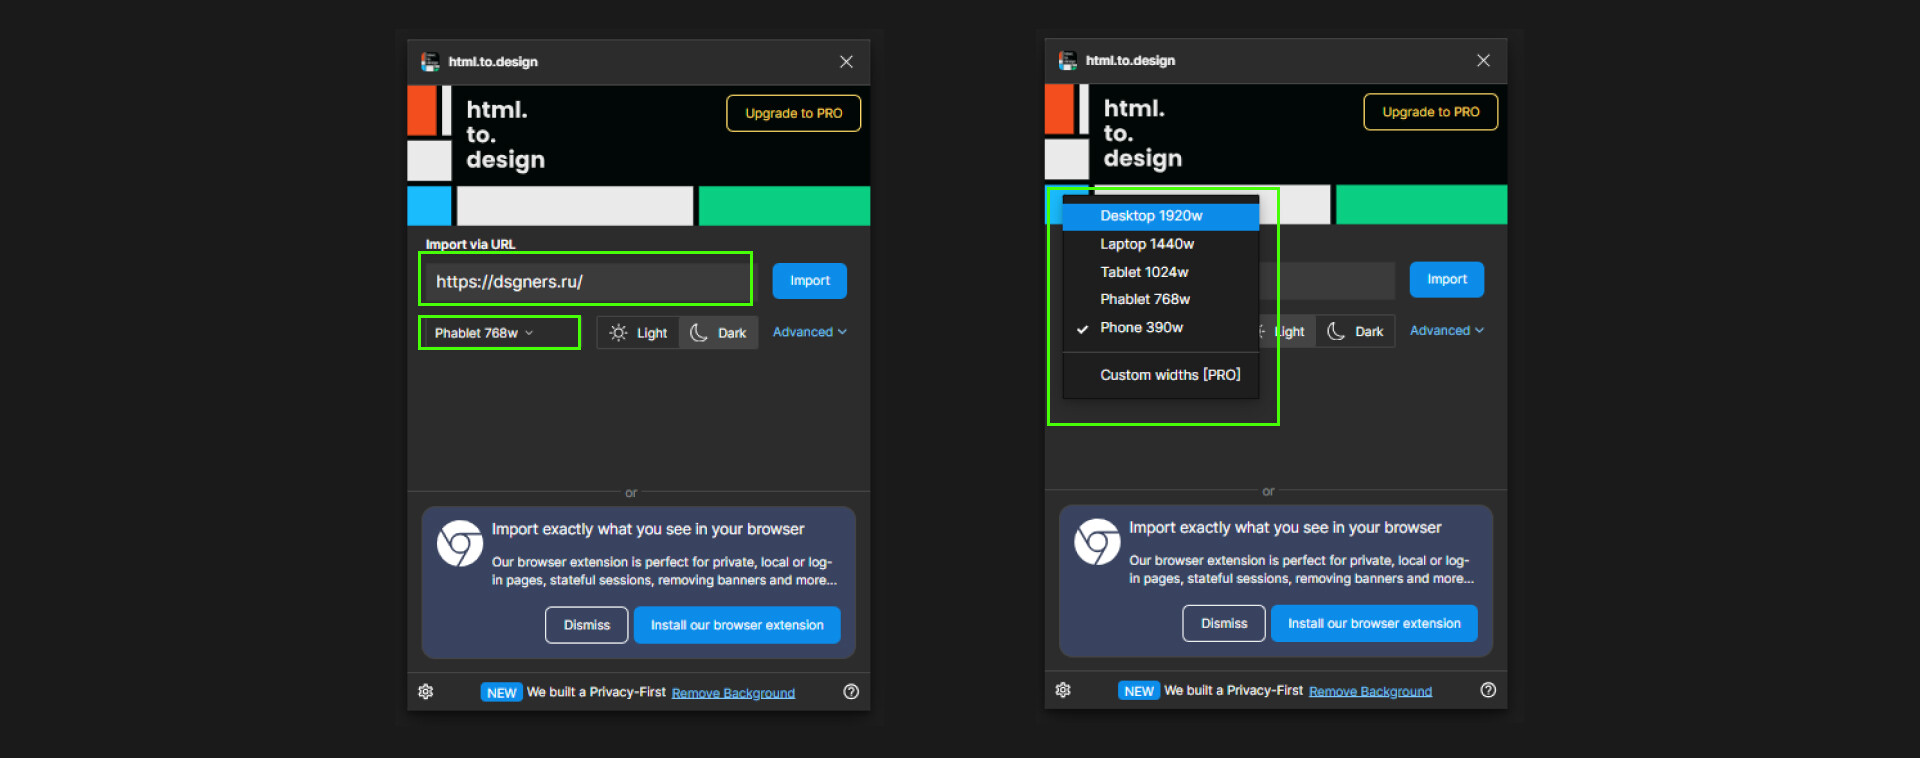This screenshot has height=758, width=1920.
Task: Open the Remove Background link in the right window
Action: tap(1370, 691)
